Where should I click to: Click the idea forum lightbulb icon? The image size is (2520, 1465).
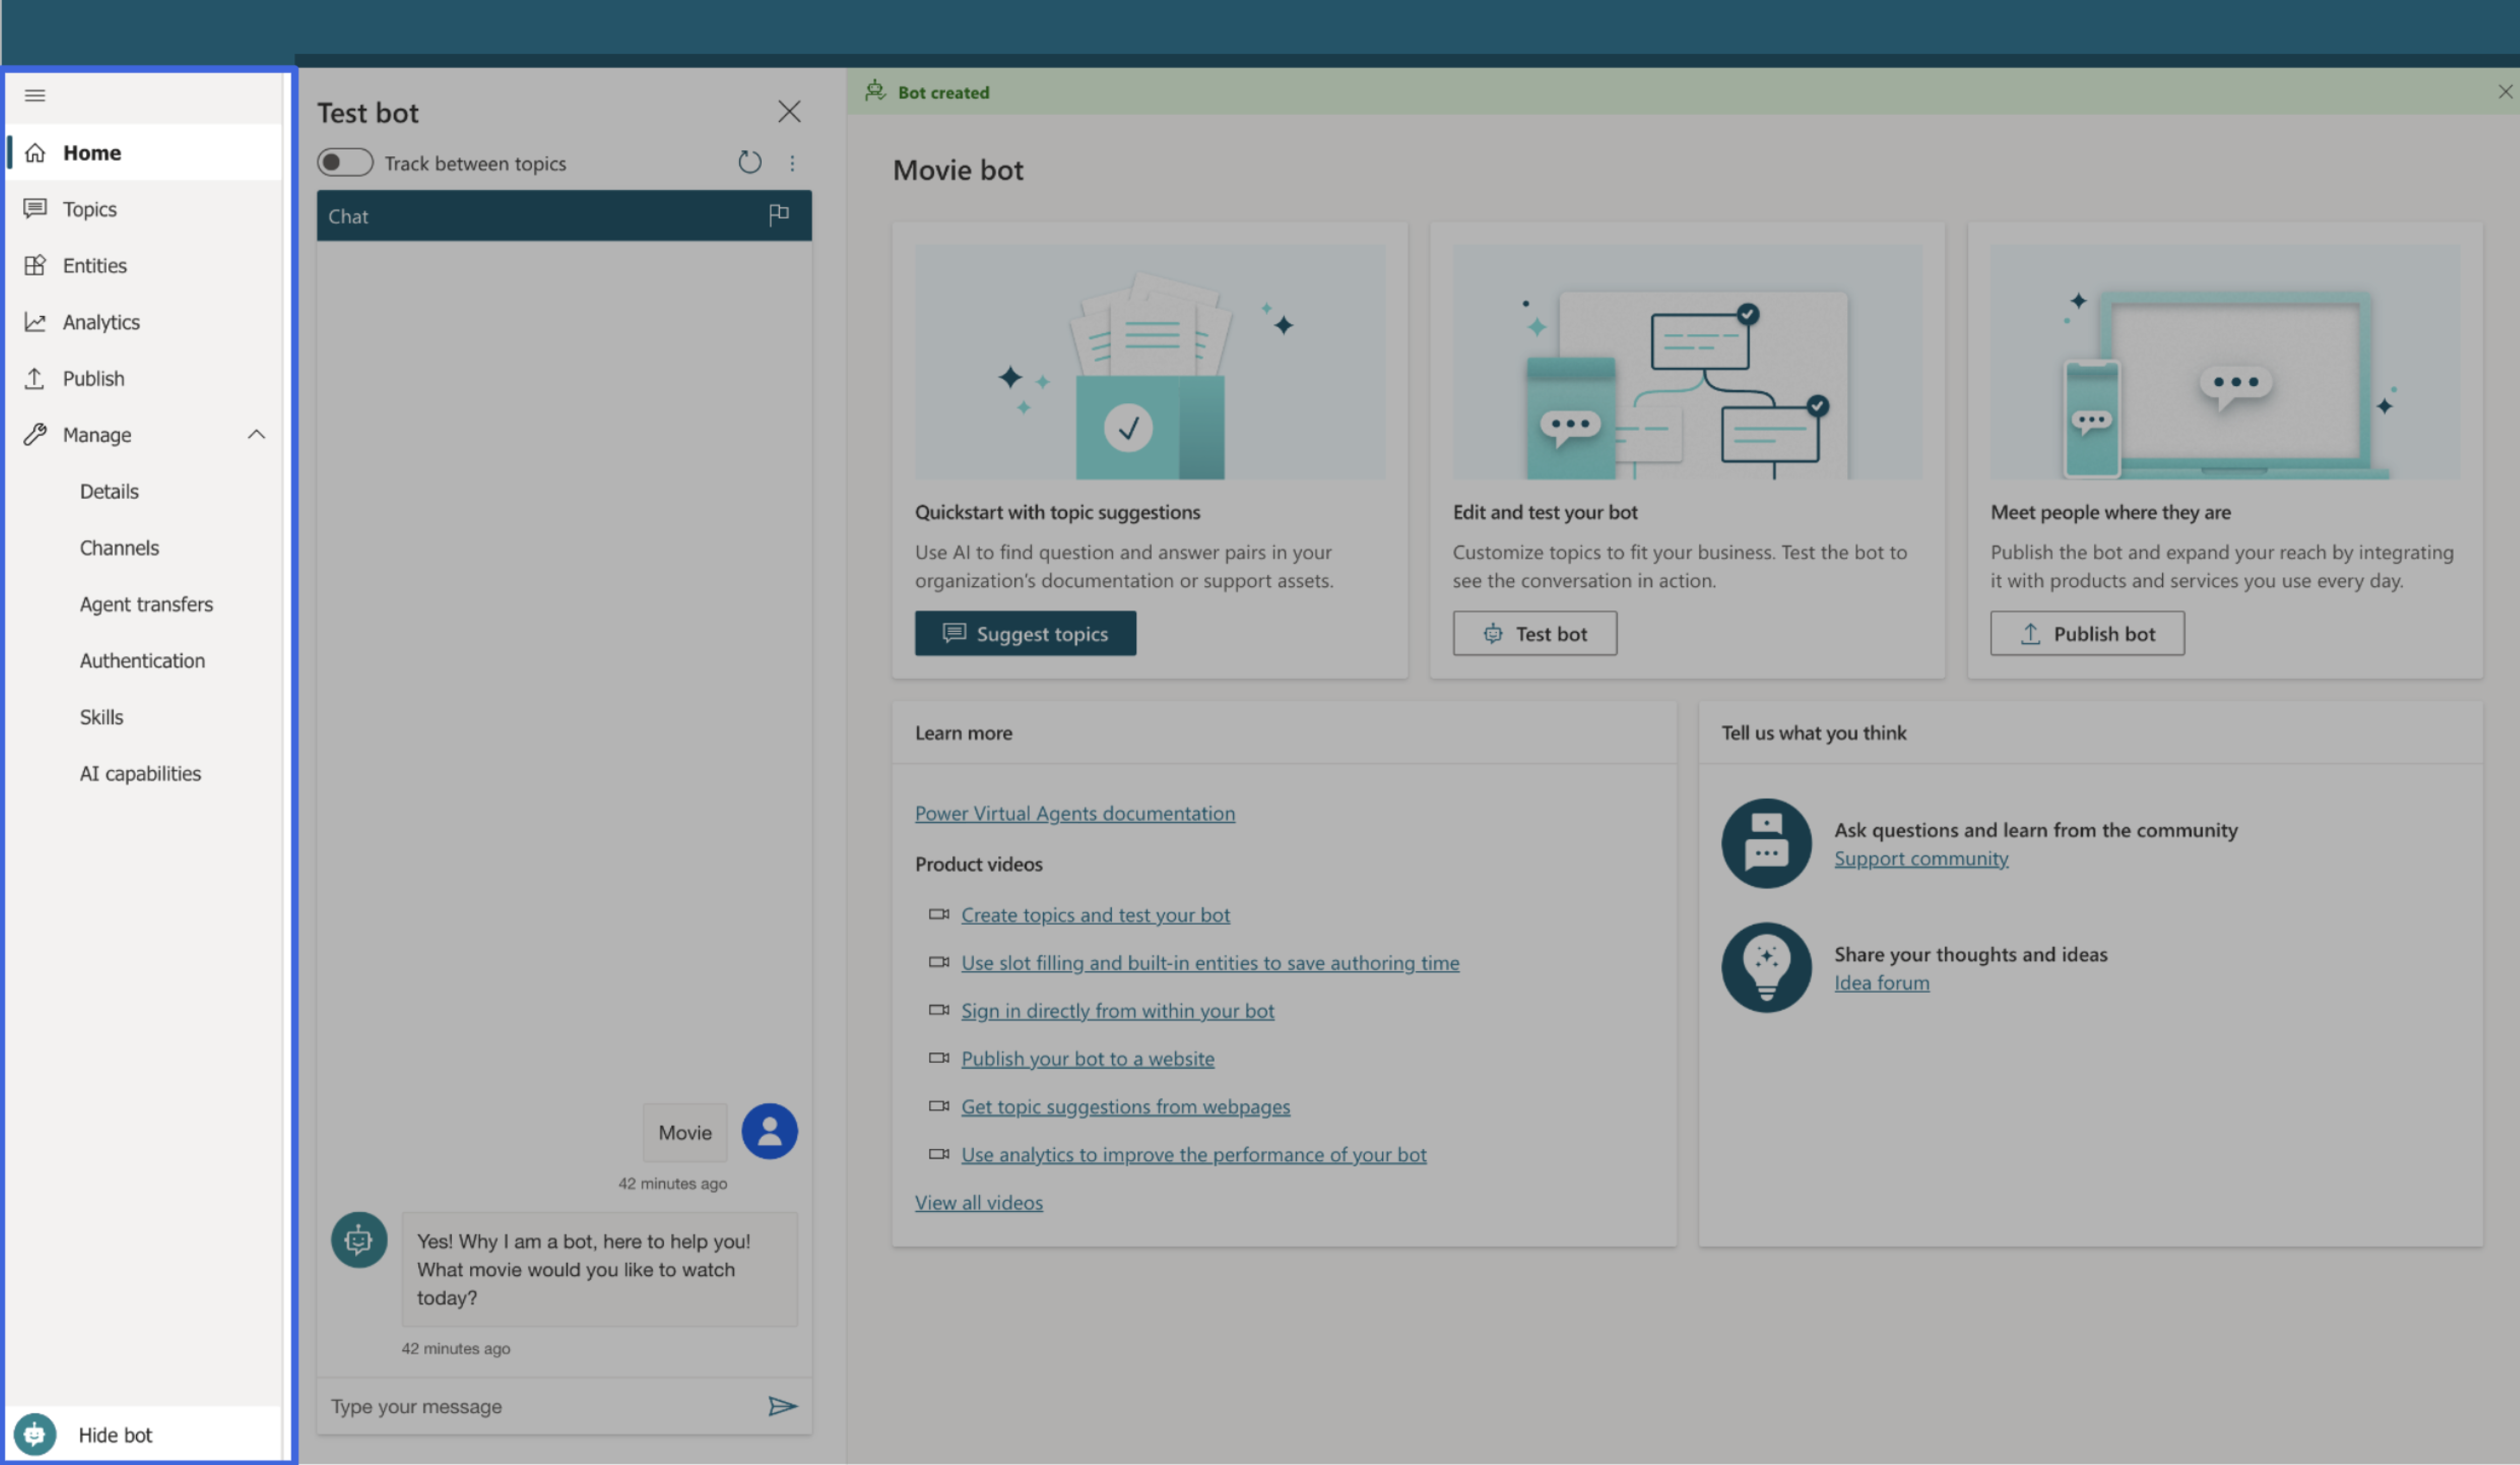point(1766,967)
